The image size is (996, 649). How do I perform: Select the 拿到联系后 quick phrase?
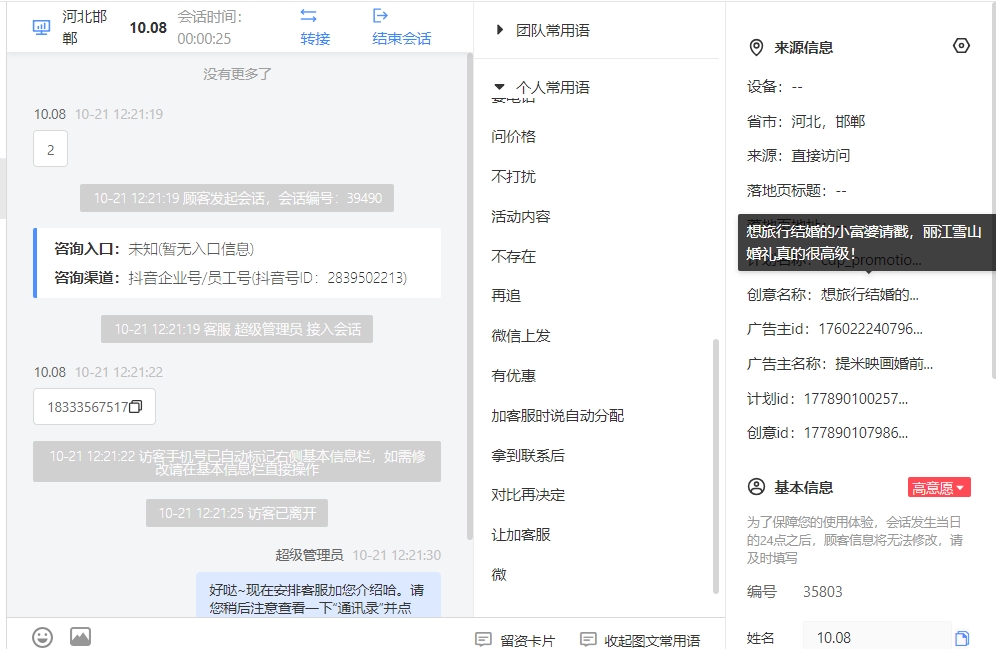(528, 455)
